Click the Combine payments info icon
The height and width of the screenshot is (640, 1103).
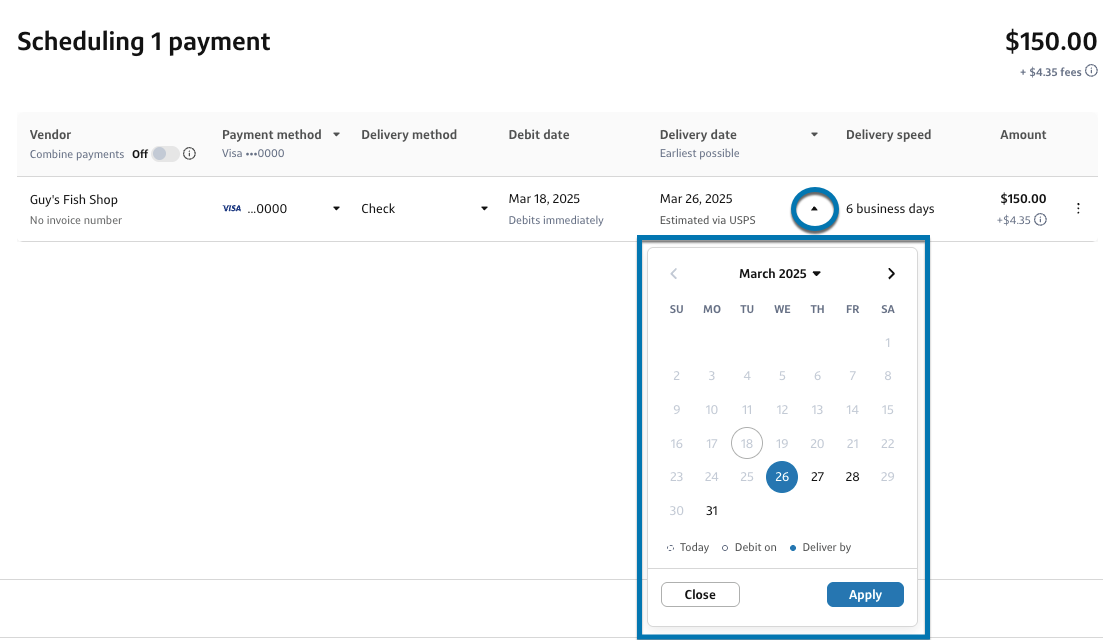pyautogui.click(x=189, y=154)
